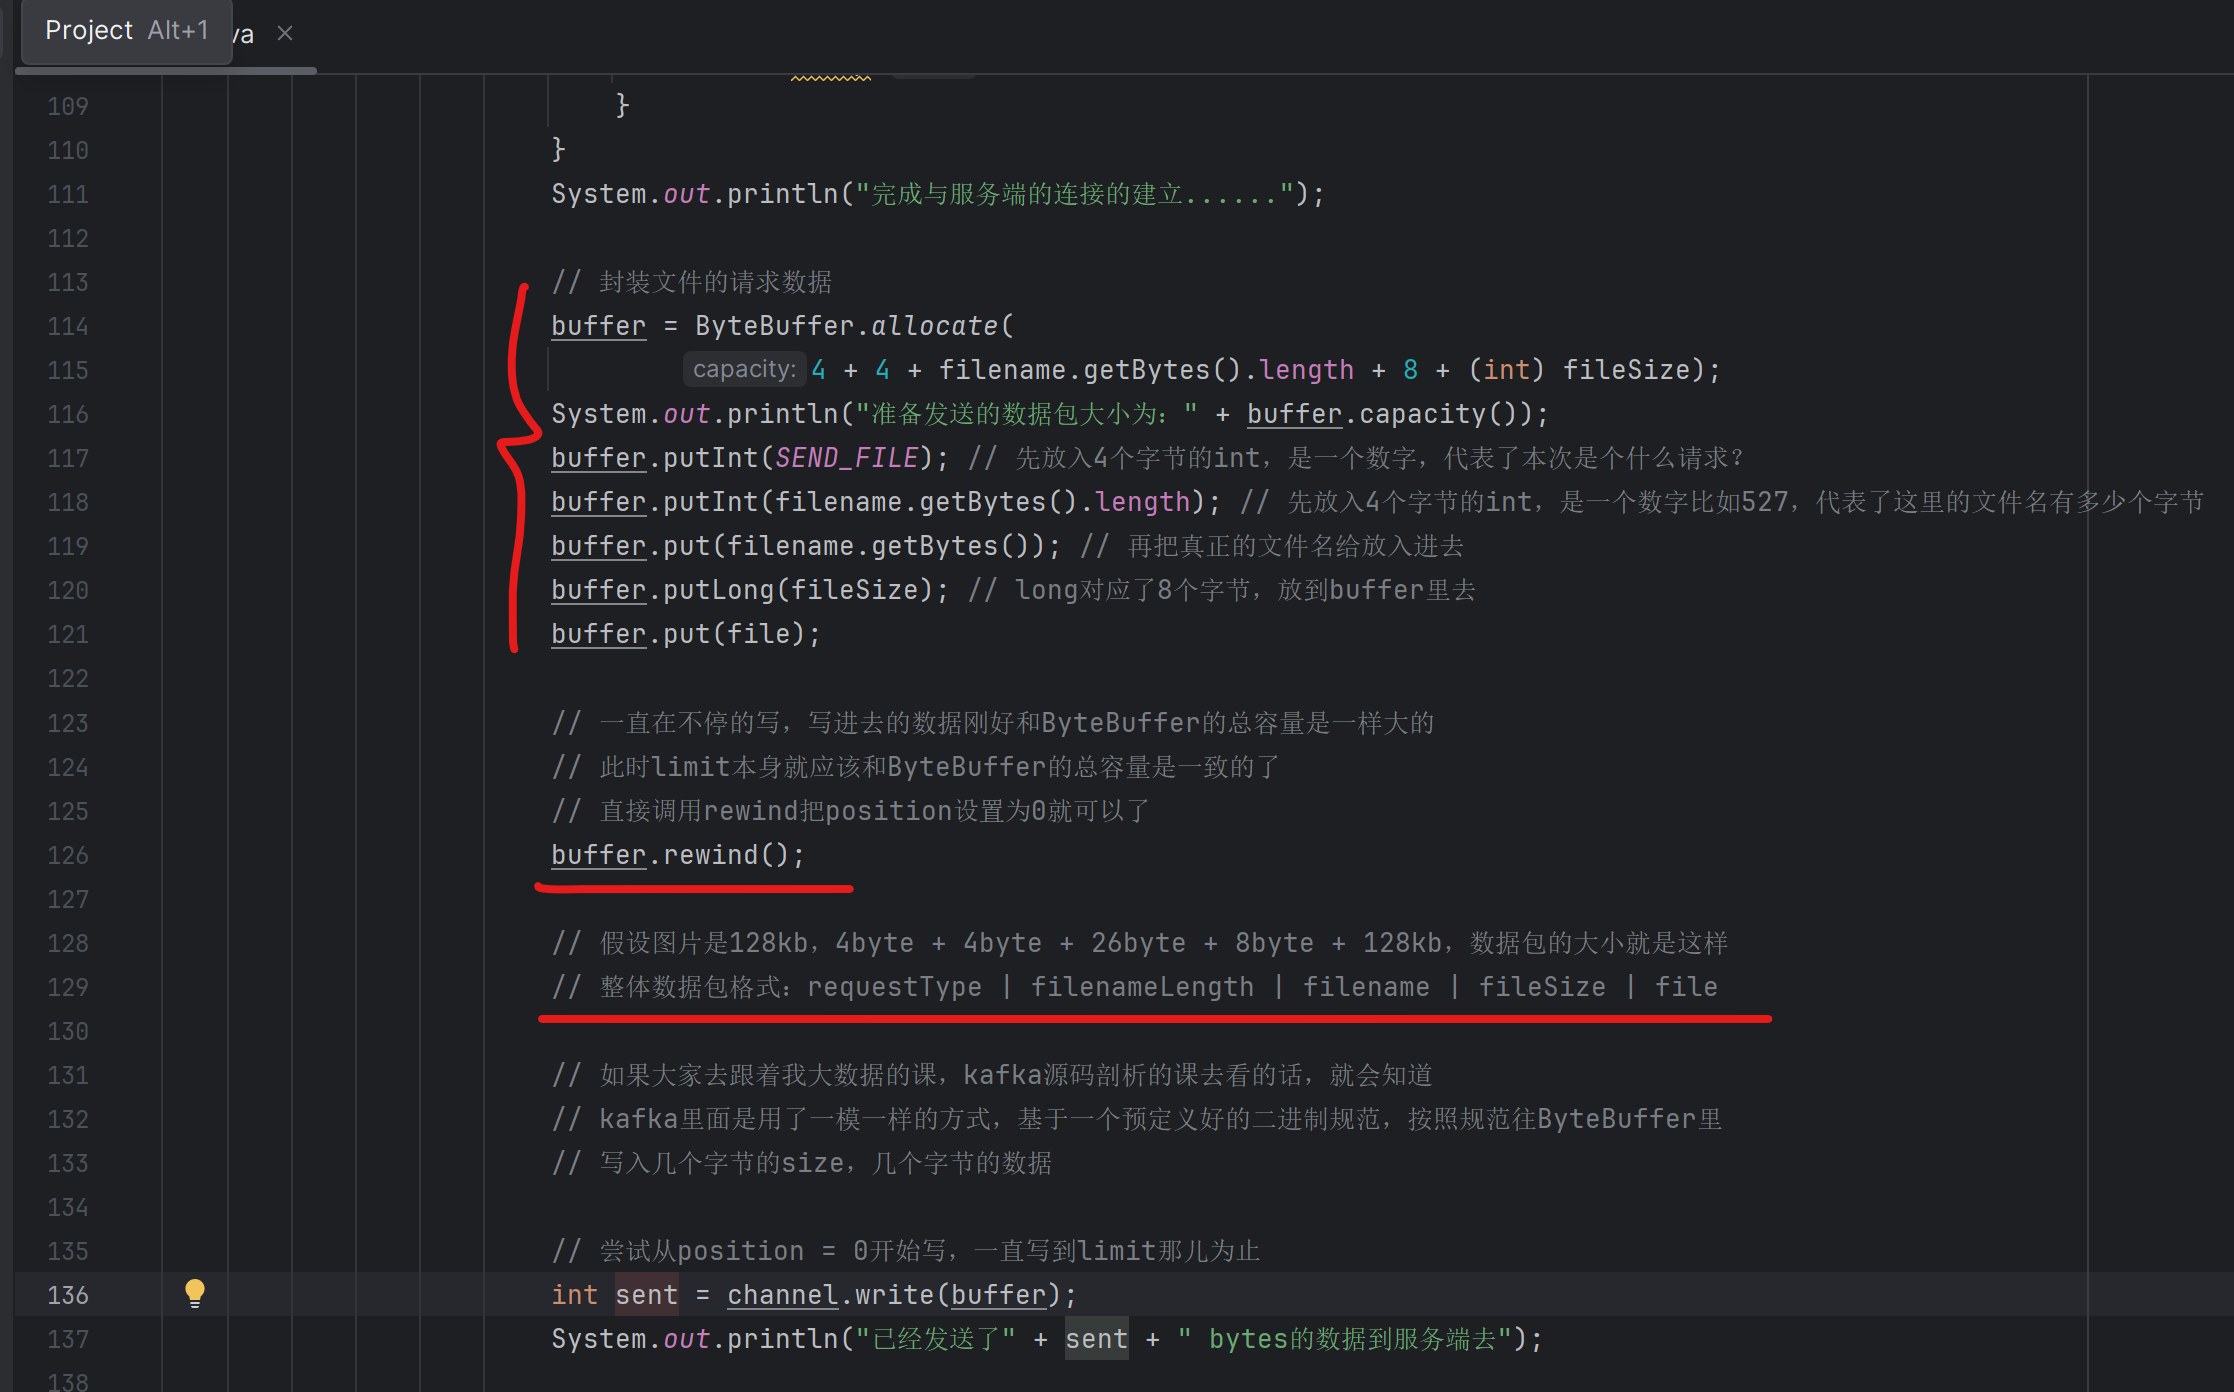2234x1392 pixels.
Task: Click 'ByteBuffer' class name on line 114
Action: (x=774, y=326)
